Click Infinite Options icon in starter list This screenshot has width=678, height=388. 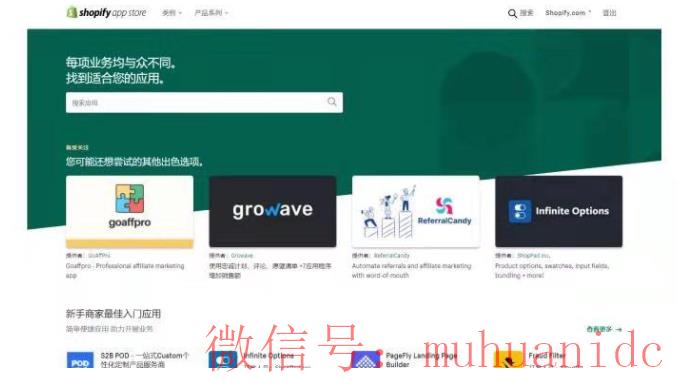223,360
